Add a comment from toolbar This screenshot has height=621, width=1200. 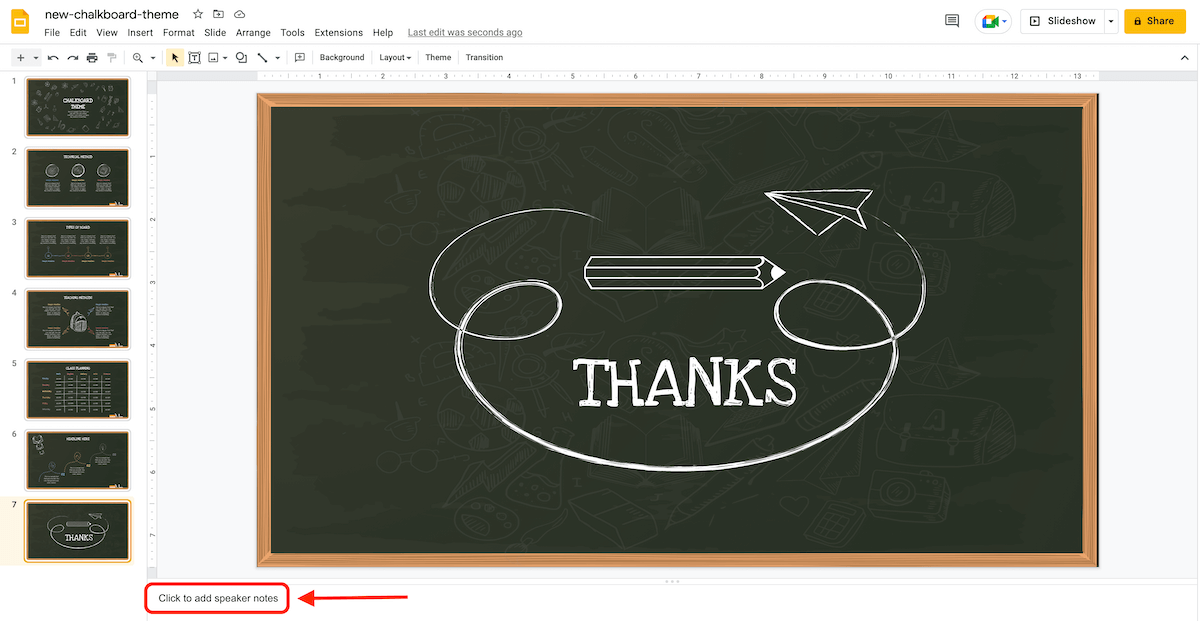coord(299,58)
